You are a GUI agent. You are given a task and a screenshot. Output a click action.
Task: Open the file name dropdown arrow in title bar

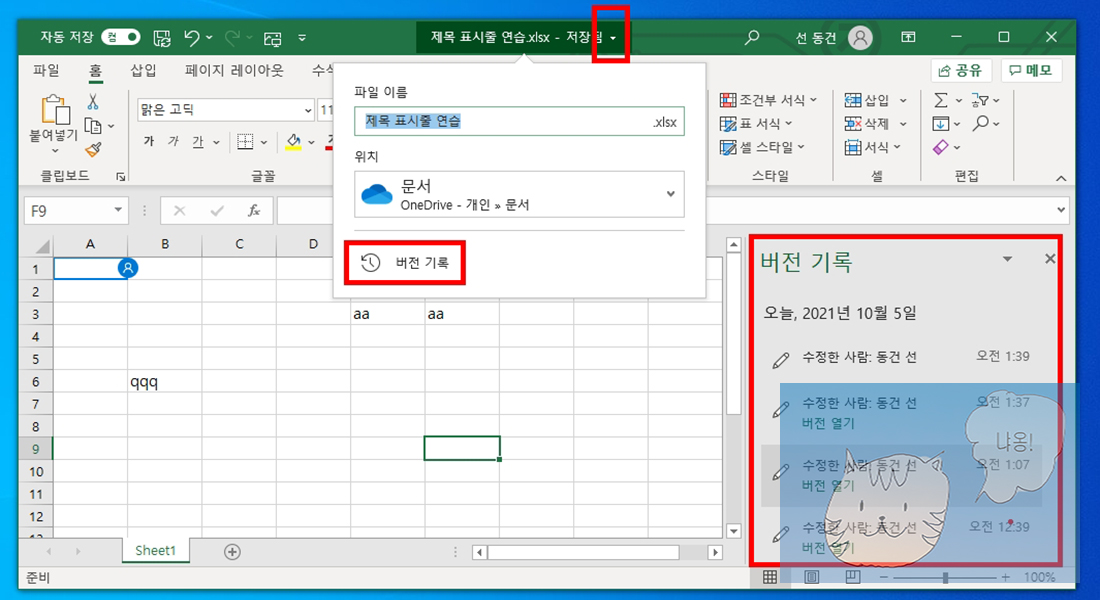click(612, 38)
